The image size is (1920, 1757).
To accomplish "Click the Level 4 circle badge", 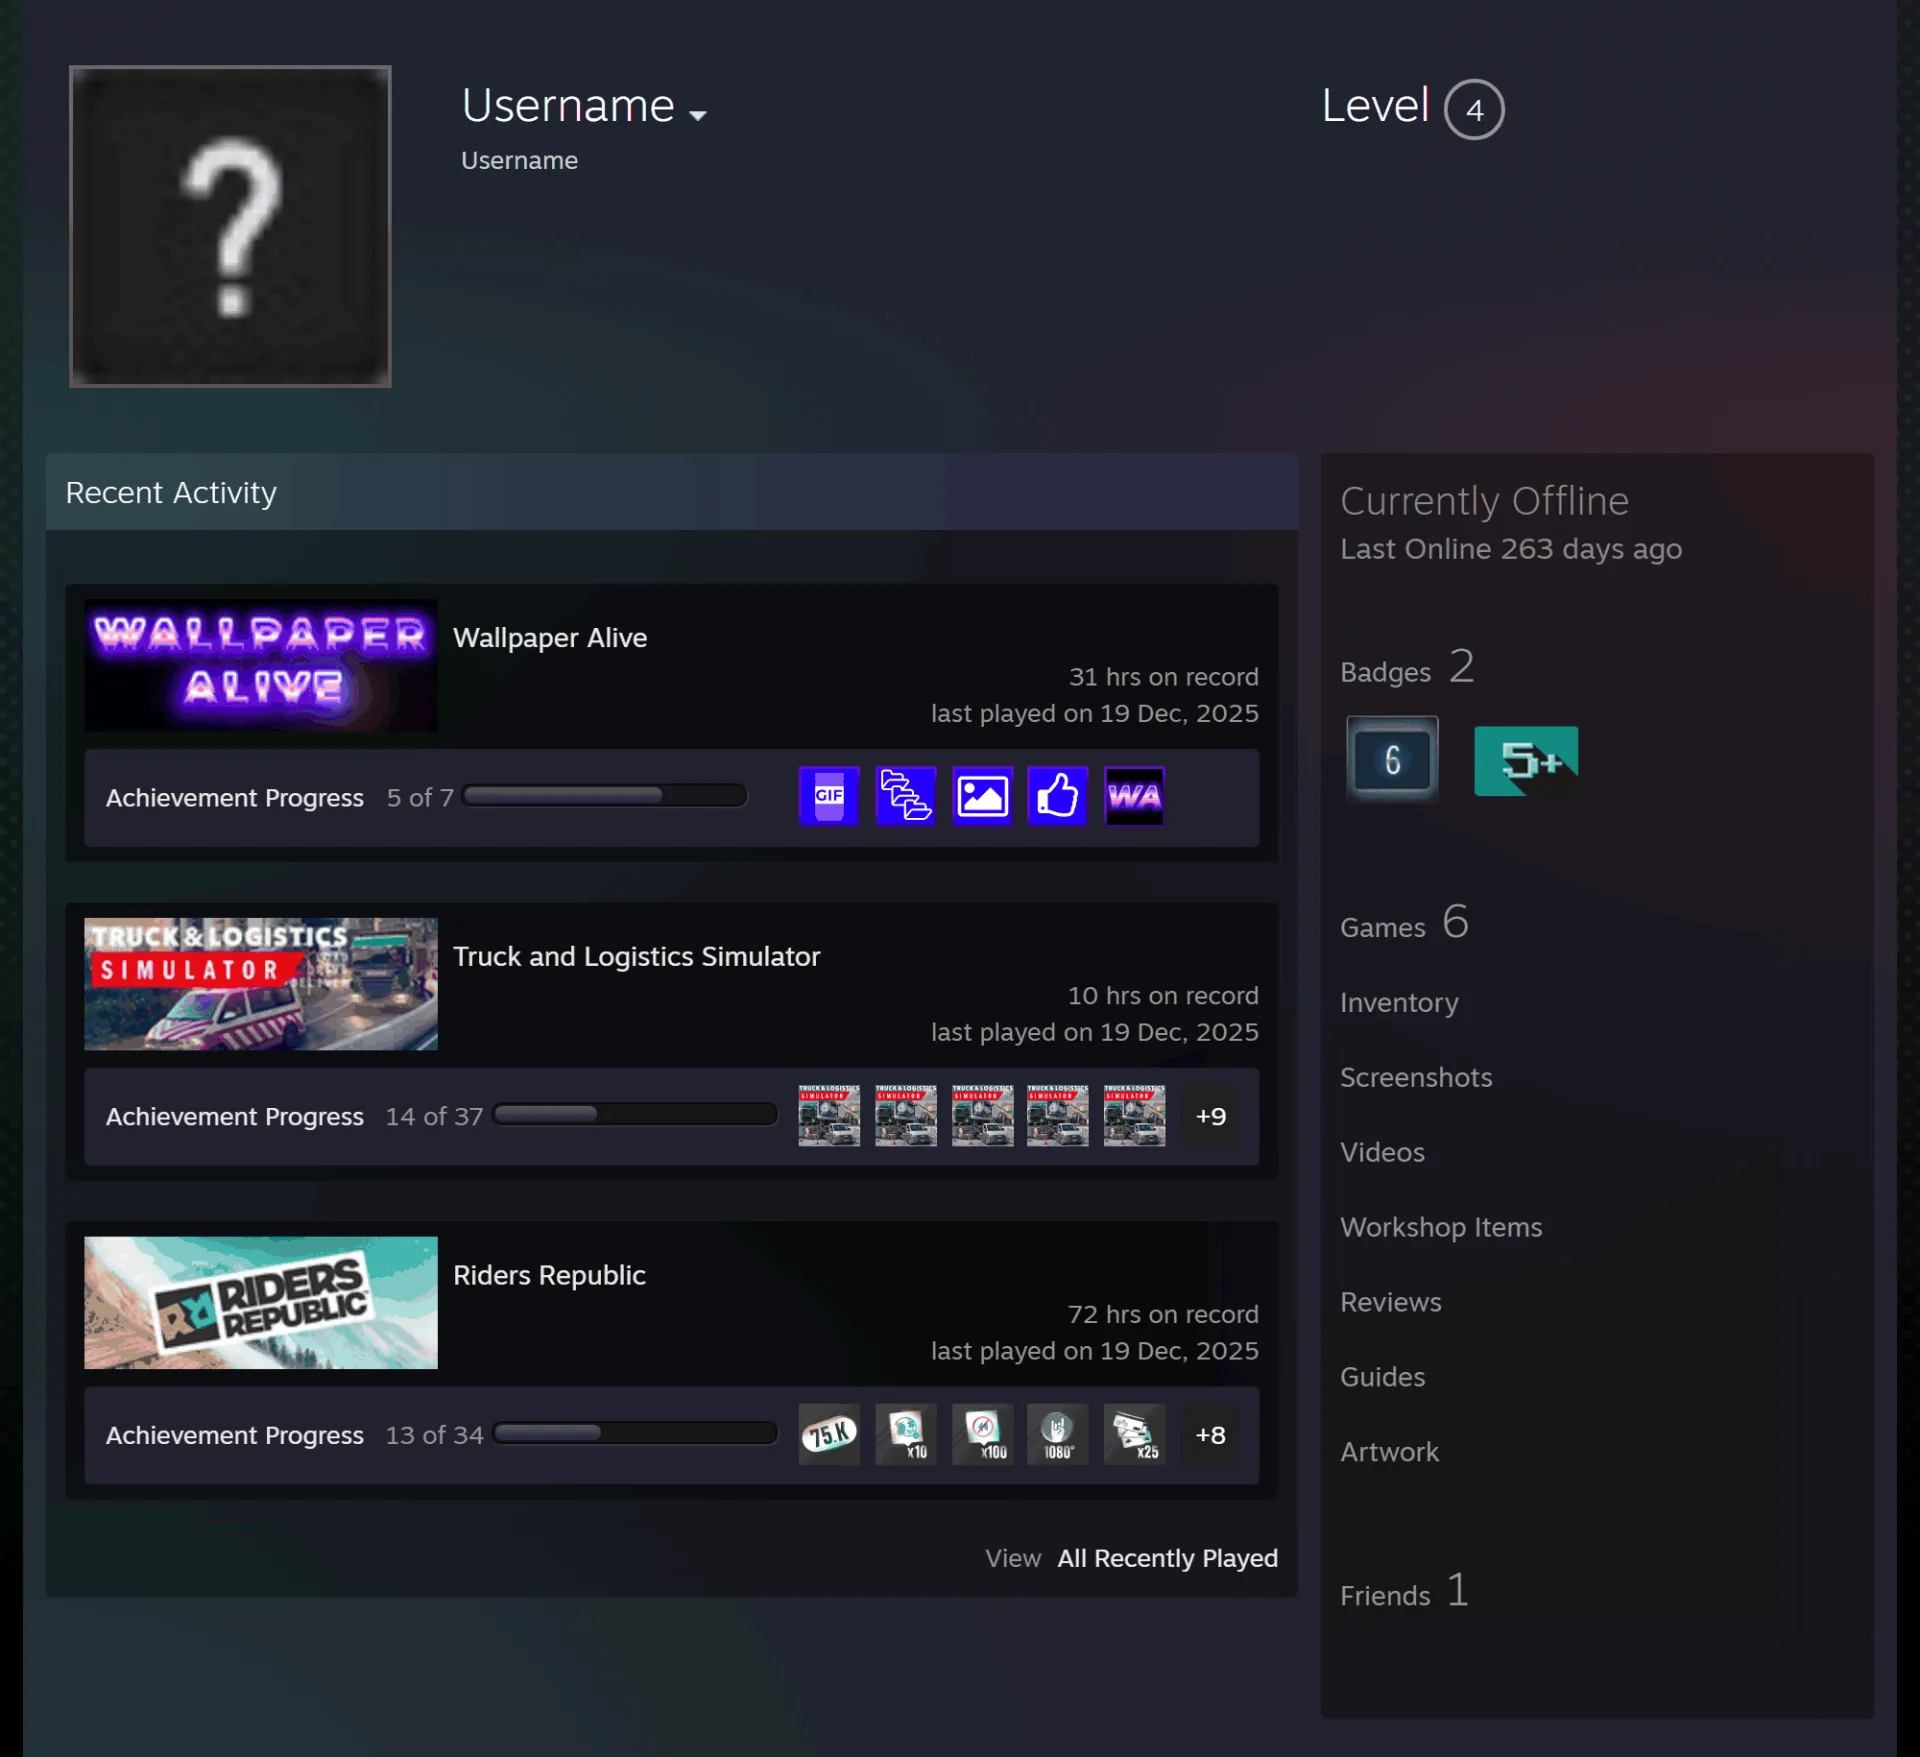I will click(1474, 109).
